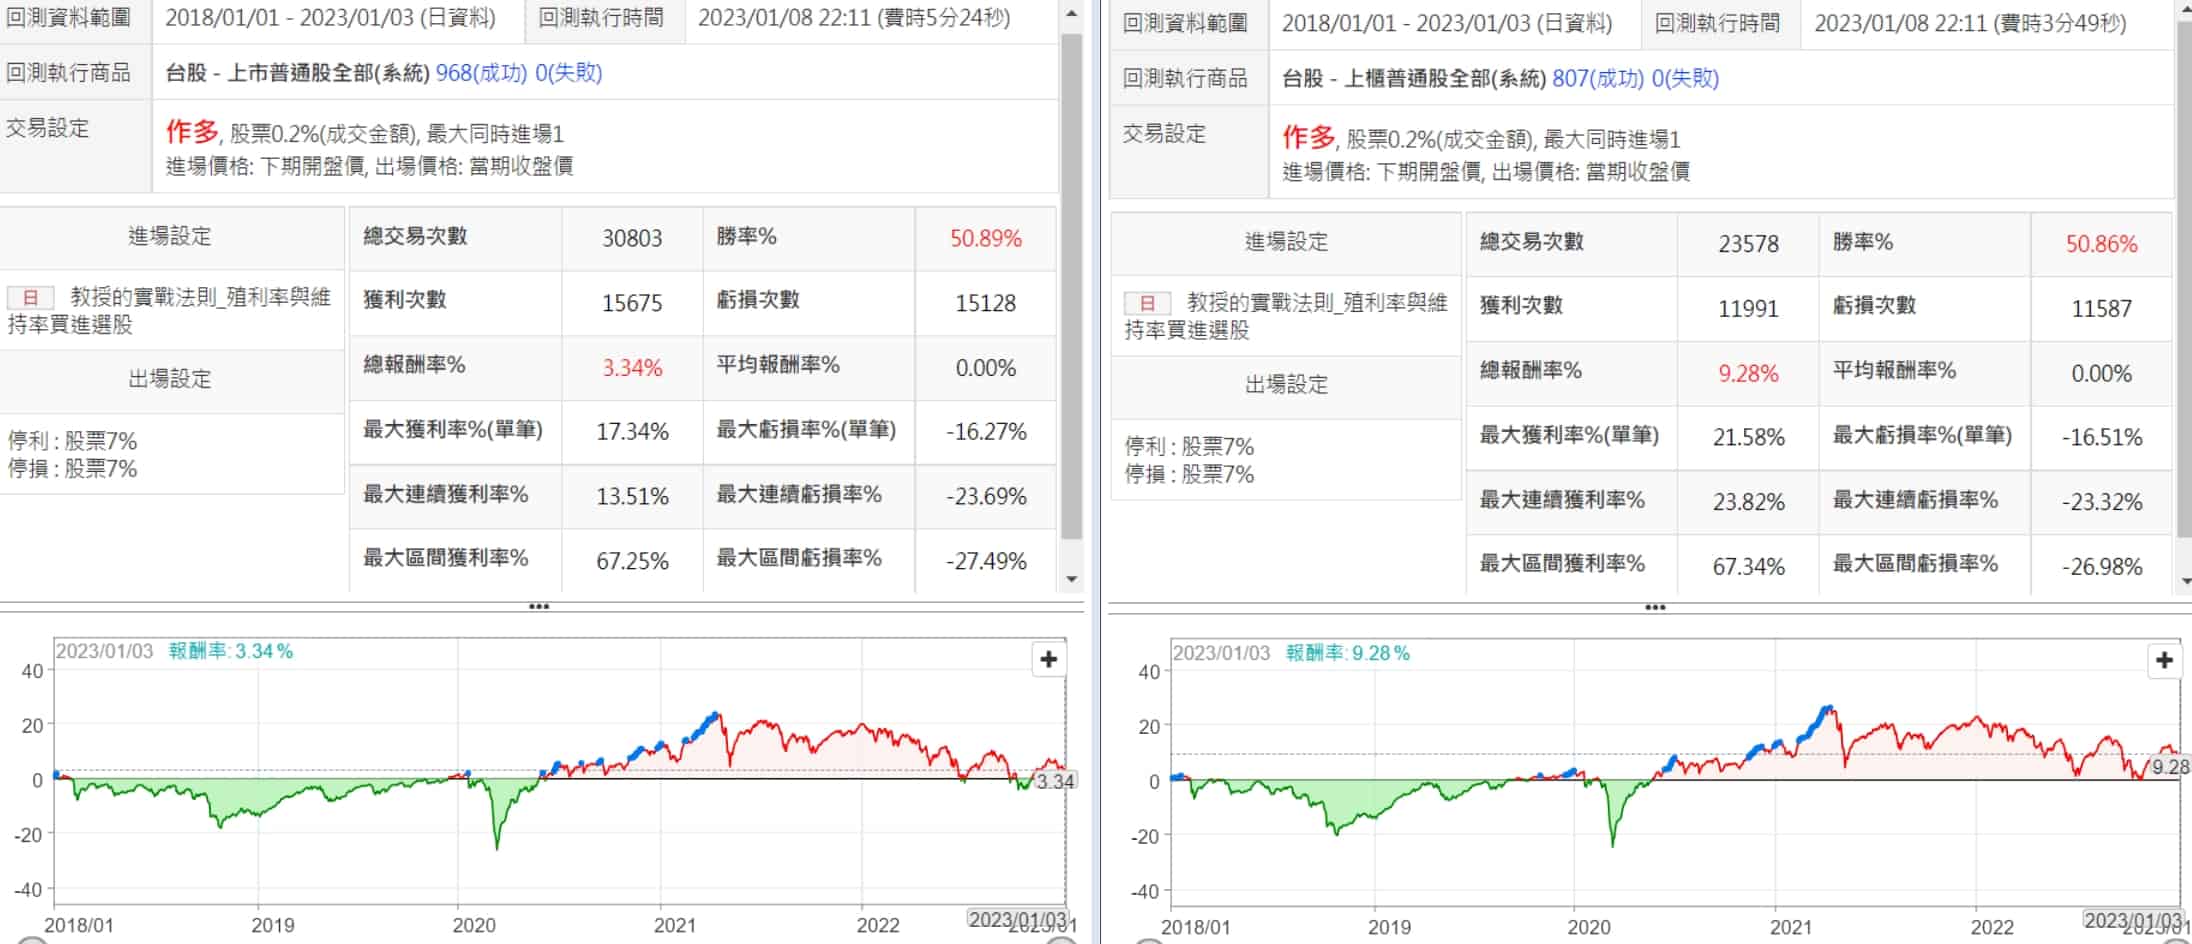Click the 進場設定 header in the left panel
The width and height of the screenshot is (2192, 944).
coord(170,237)
